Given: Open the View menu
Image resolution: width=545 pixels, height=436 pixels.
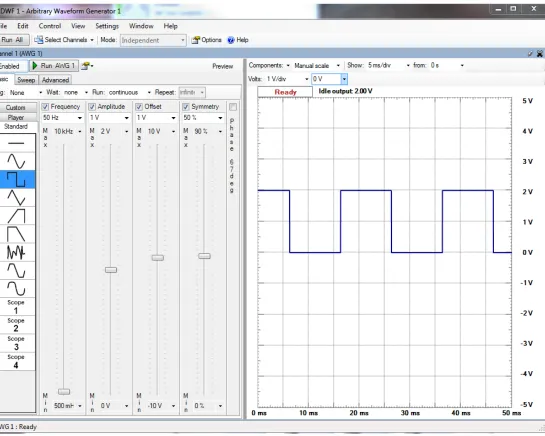Looking at the screenshot, I should click(78, 26).
